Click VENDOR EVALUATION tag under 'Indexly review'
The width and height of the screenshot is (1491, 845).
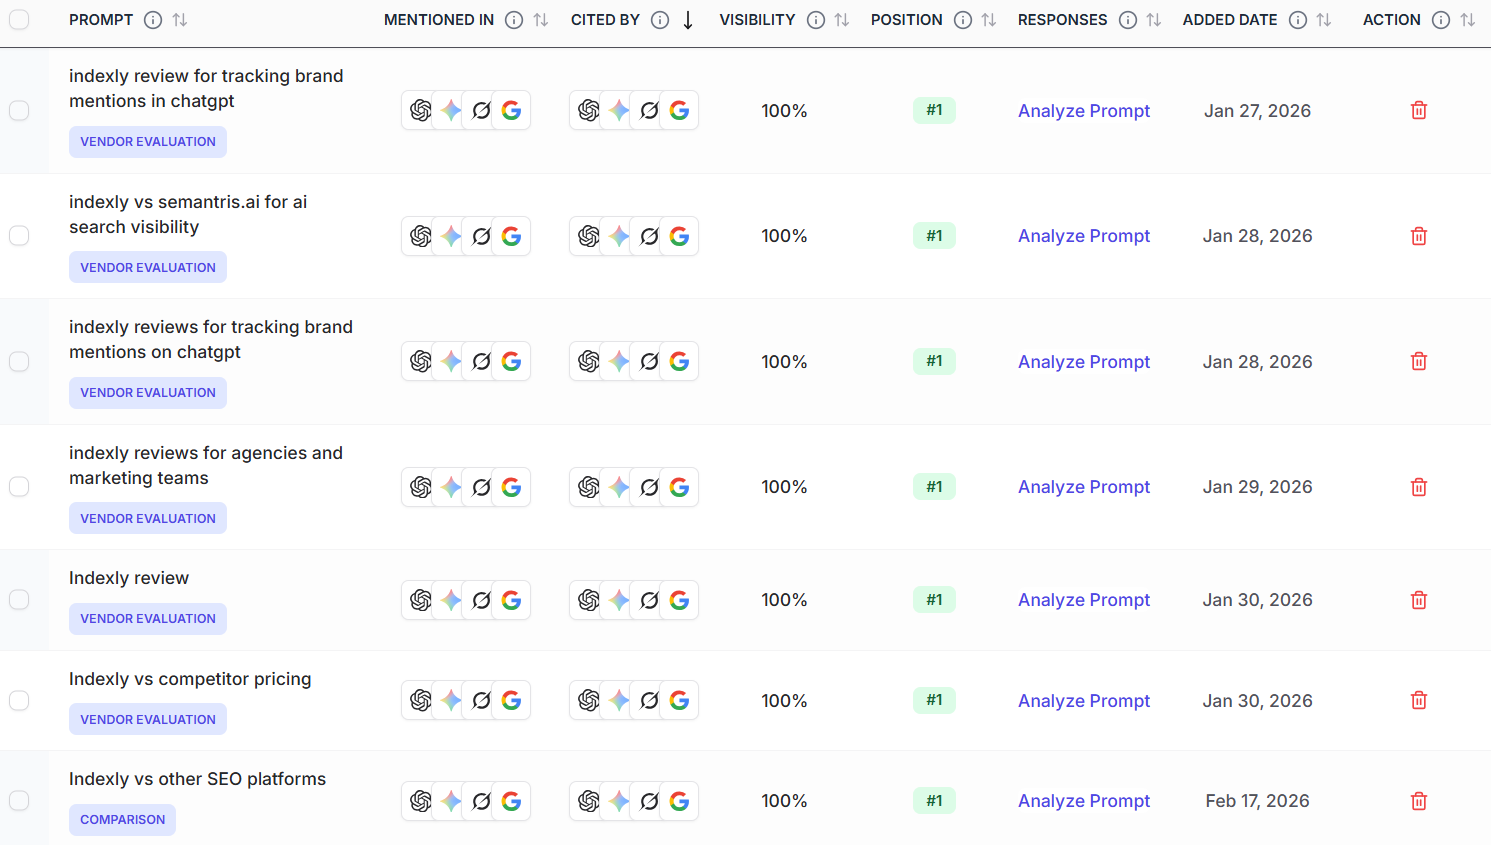click(148, 619)
